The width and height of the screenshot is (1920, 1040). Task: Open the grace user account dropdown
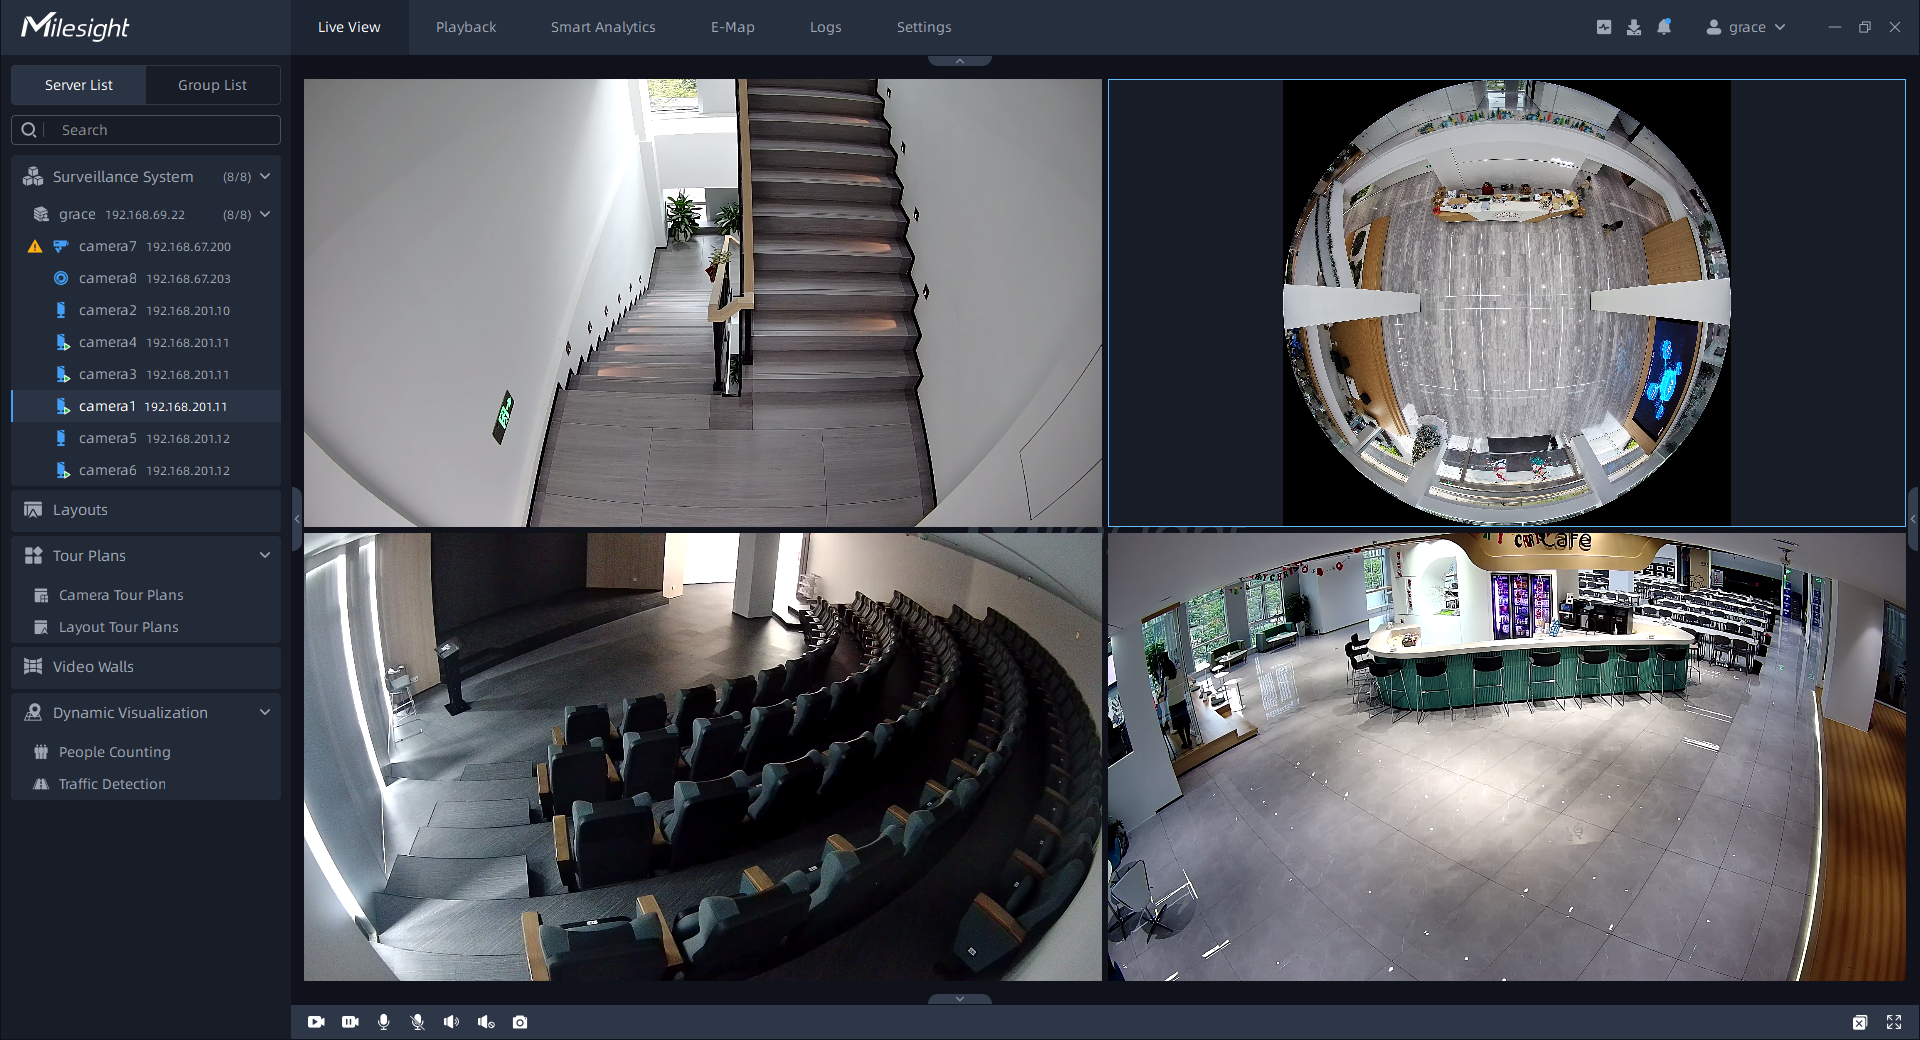[1780, 27]
